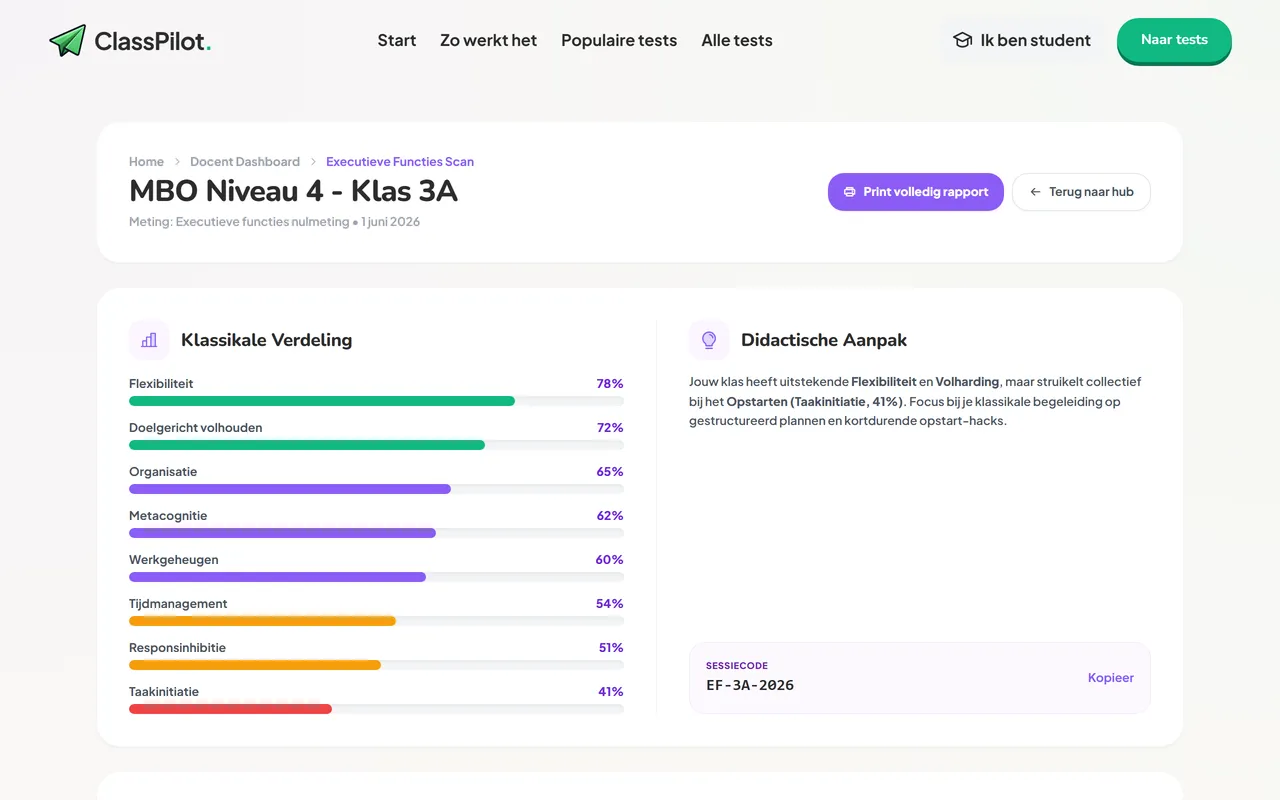Click the 72% Doelgericht volhouden value

[x=610, y=428]
